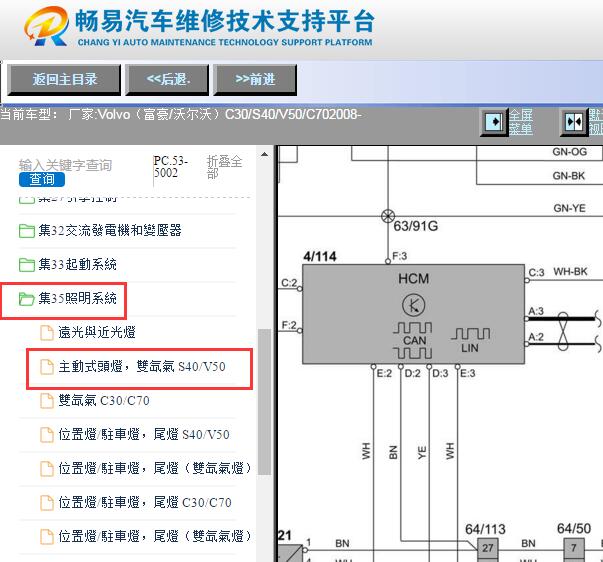Click the CAN label in HCM block
The height and width of the screenshot is (562, 603).
click(414, 340)
